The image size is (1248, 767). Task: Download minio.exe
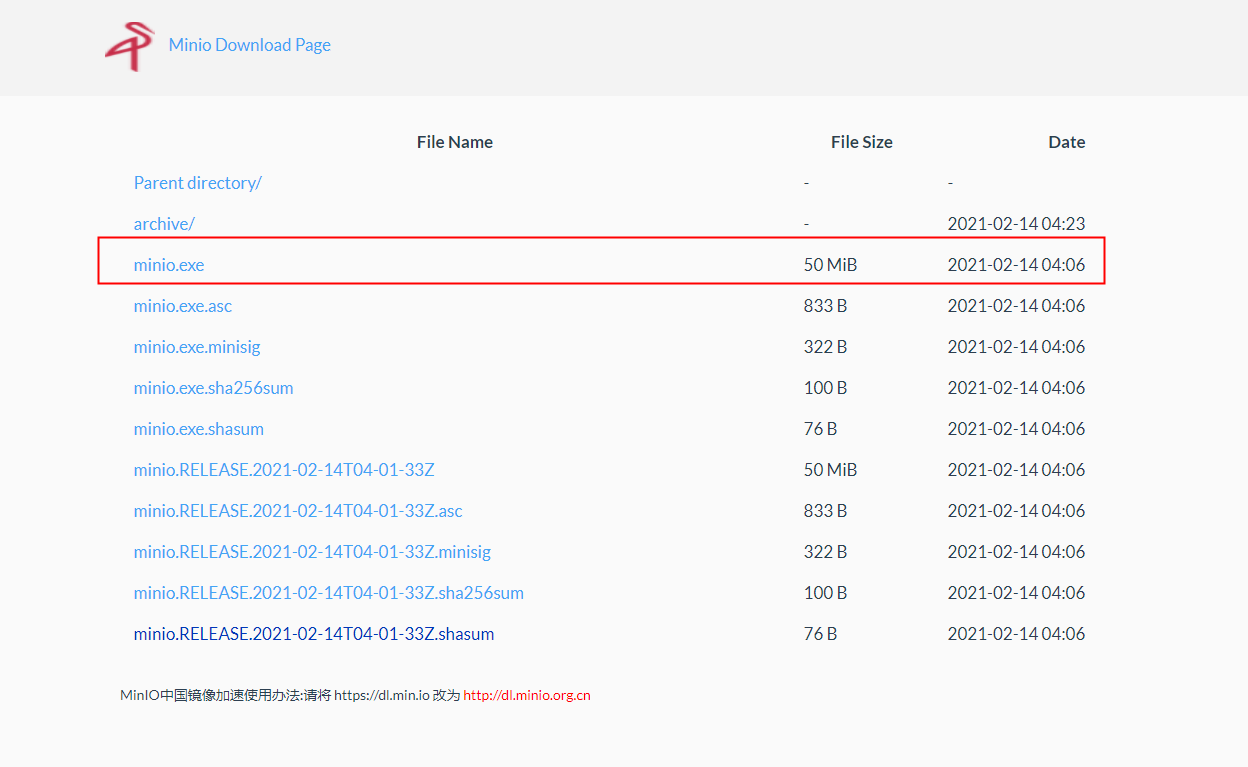coord(168,264)
